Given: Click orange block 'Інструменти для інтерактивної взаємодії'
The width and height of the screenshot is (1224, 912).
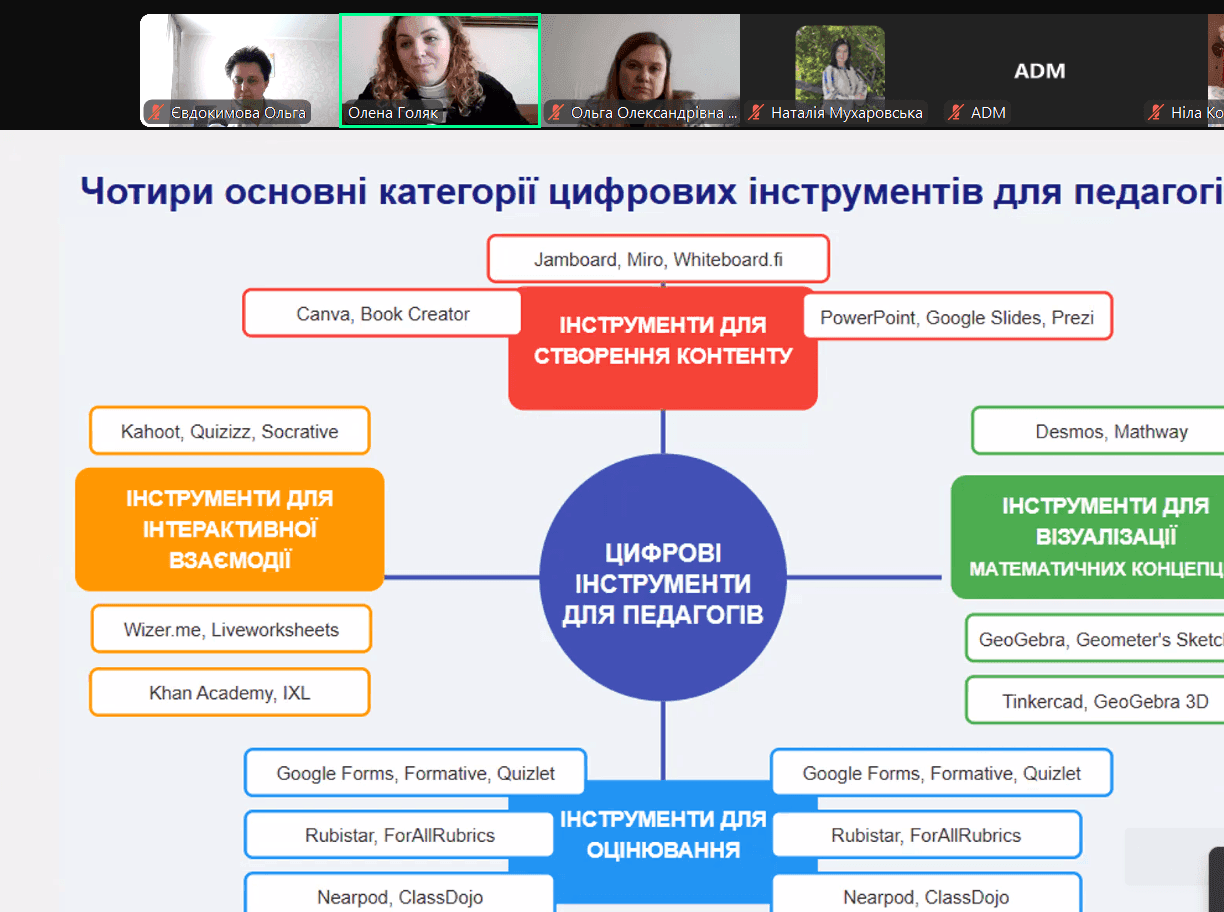Looking at the screenshot, I should 230,529.
